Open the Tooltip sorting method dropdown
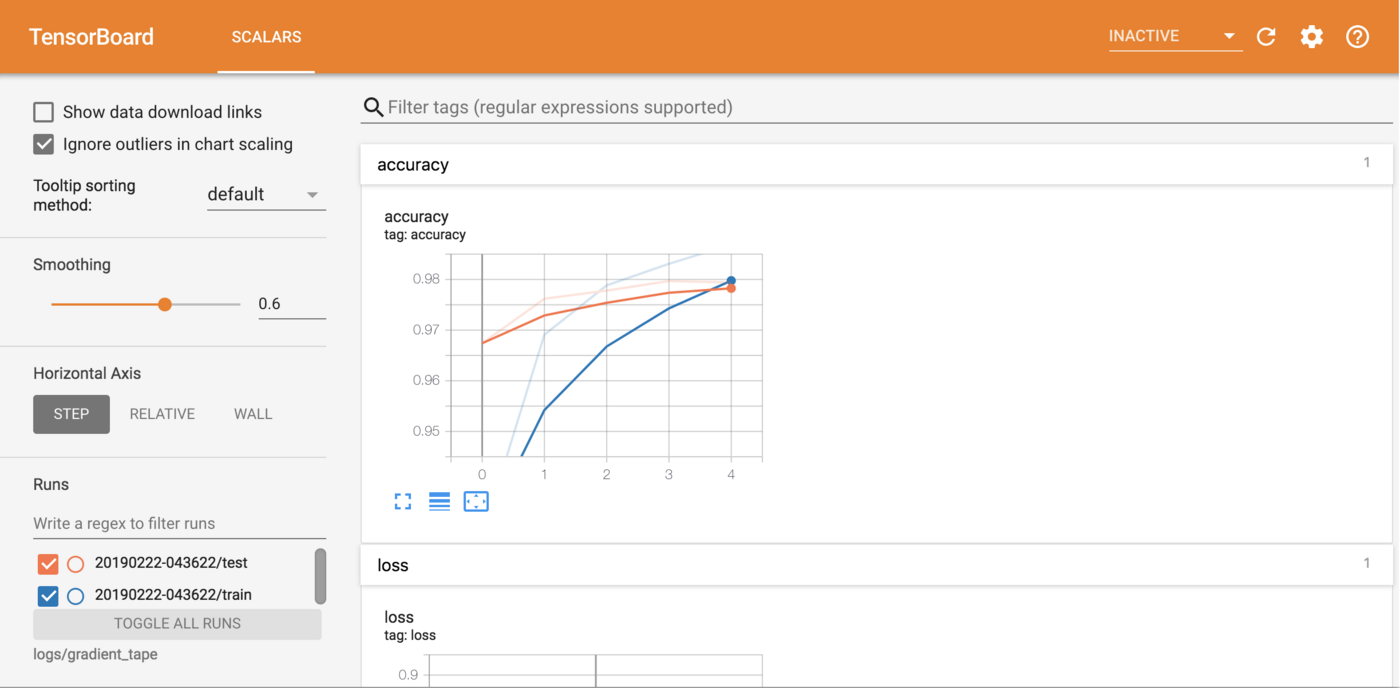Image resolution: width=1400 pixels, height=688 pixels. tap(265, 194)
